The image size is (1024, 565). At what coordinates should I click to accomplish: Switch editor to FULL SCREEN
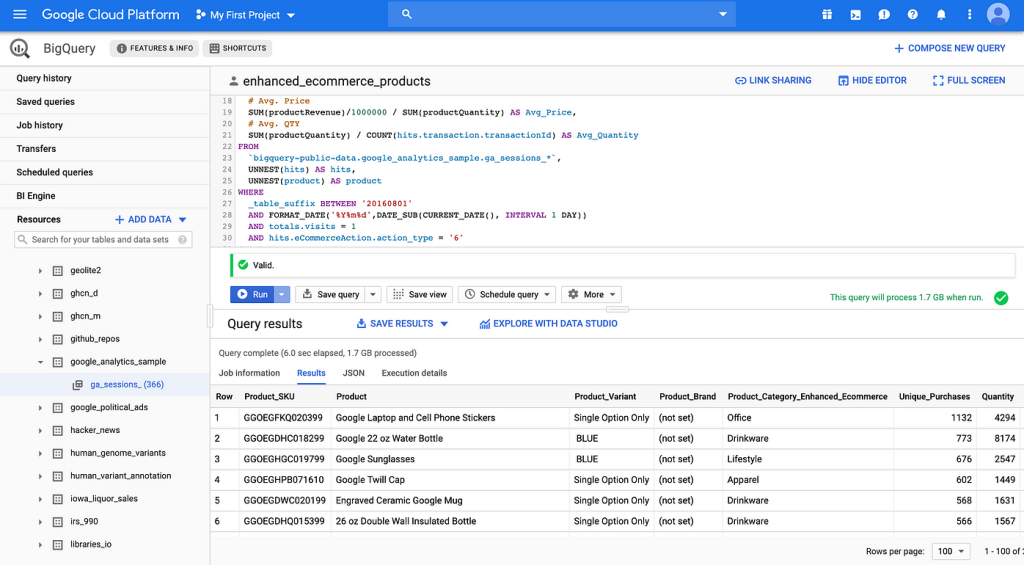coord(969,80)
